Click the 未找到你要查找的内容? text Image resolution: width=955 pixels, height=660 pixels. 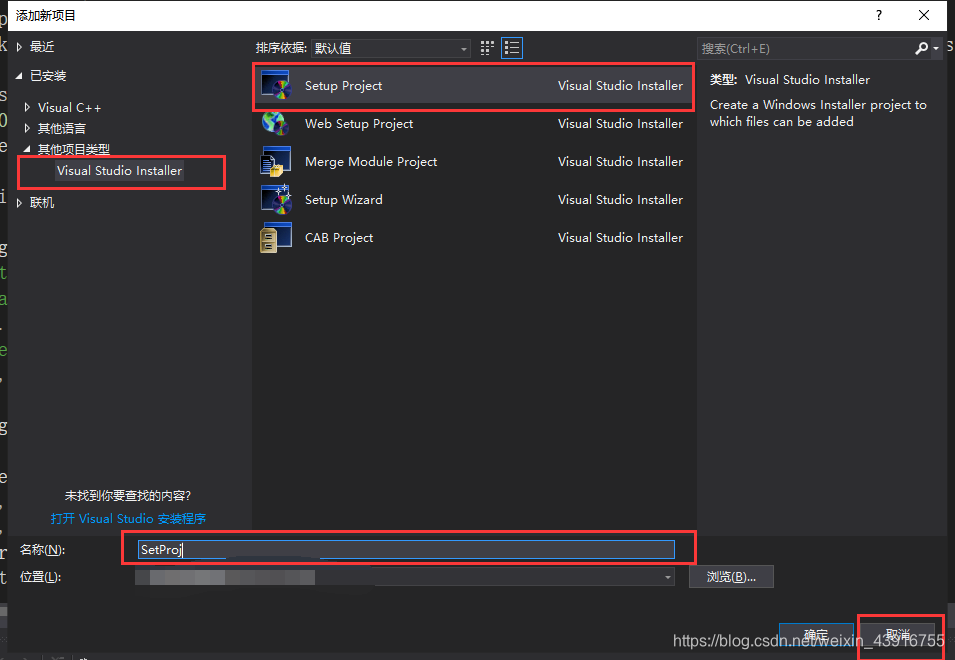128,496
